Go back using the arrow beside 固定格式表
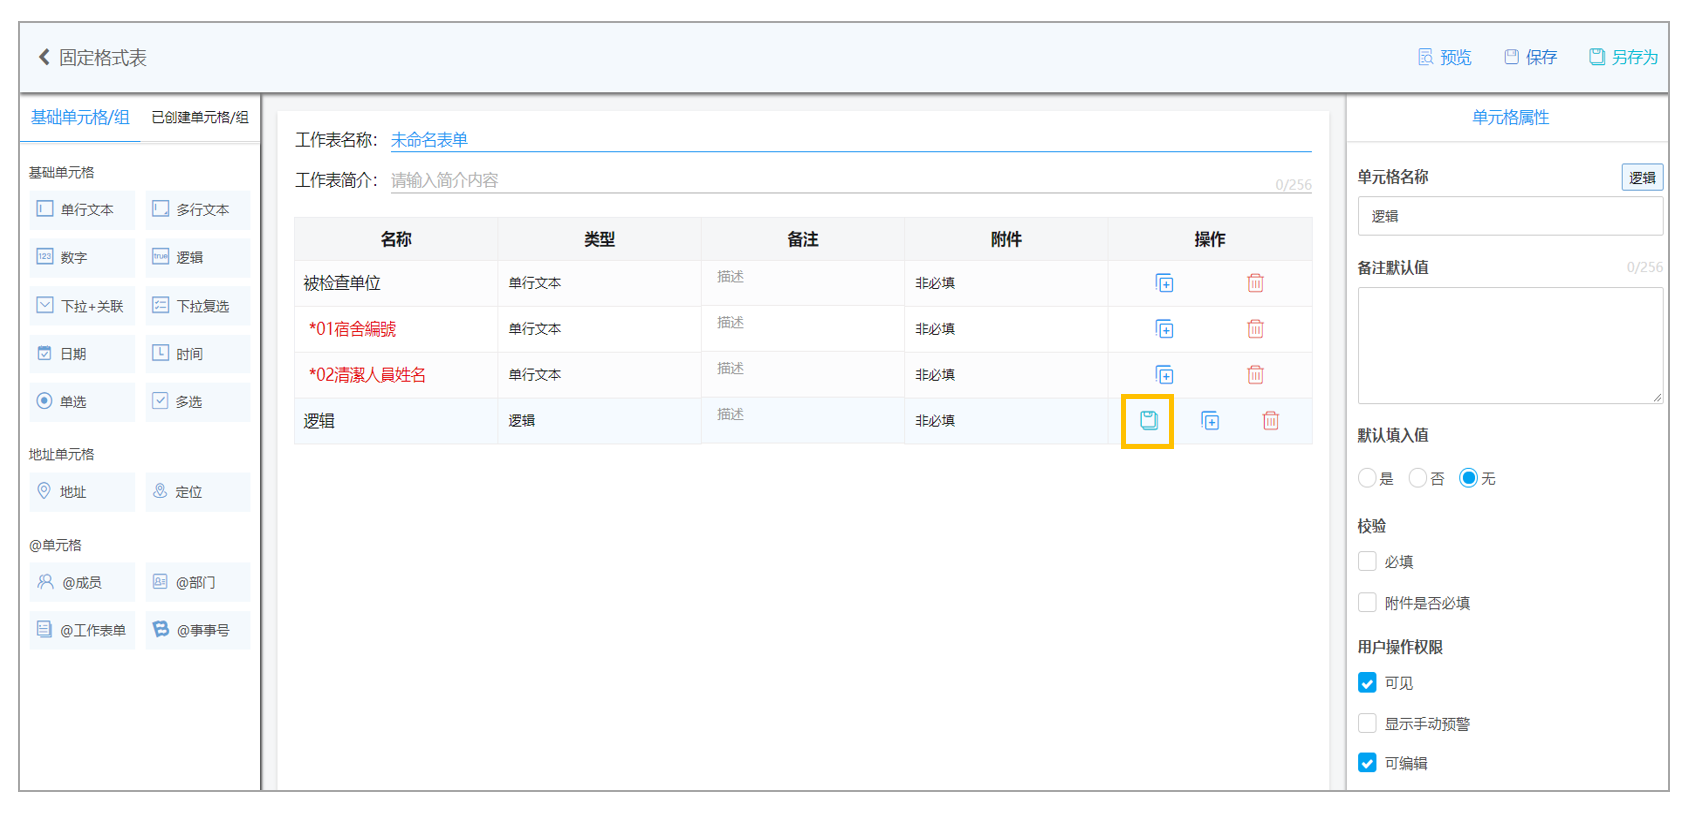The image size is (1705, 816). [x=44, y=57]
